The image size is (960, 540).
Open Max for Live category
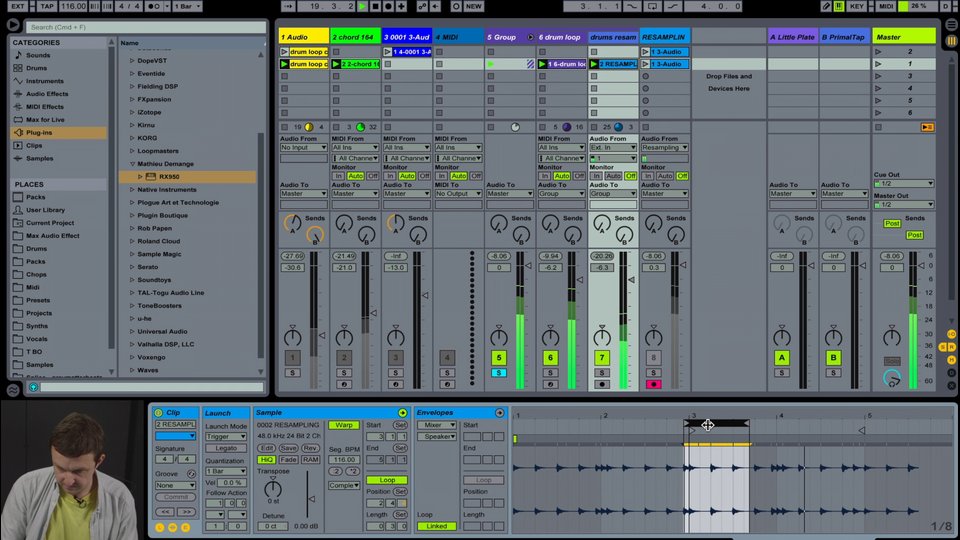coord(45,119)
